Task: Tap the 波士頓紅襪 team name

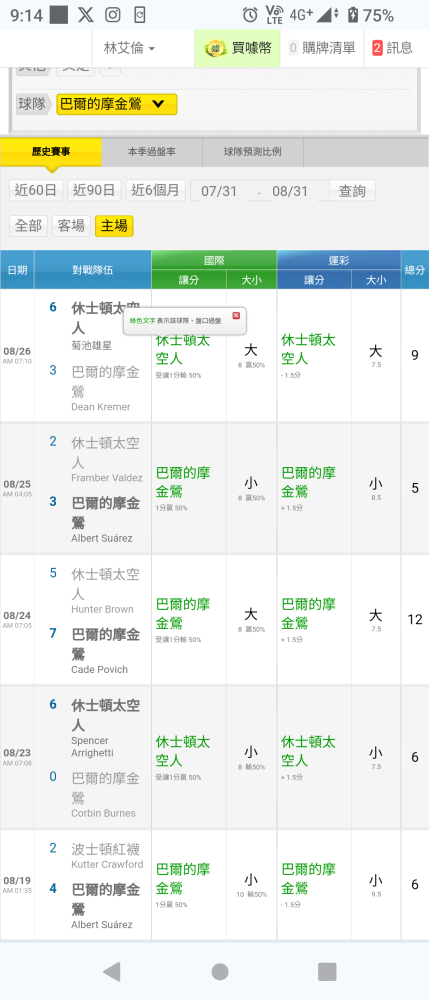Action: [x=106, y=849]
